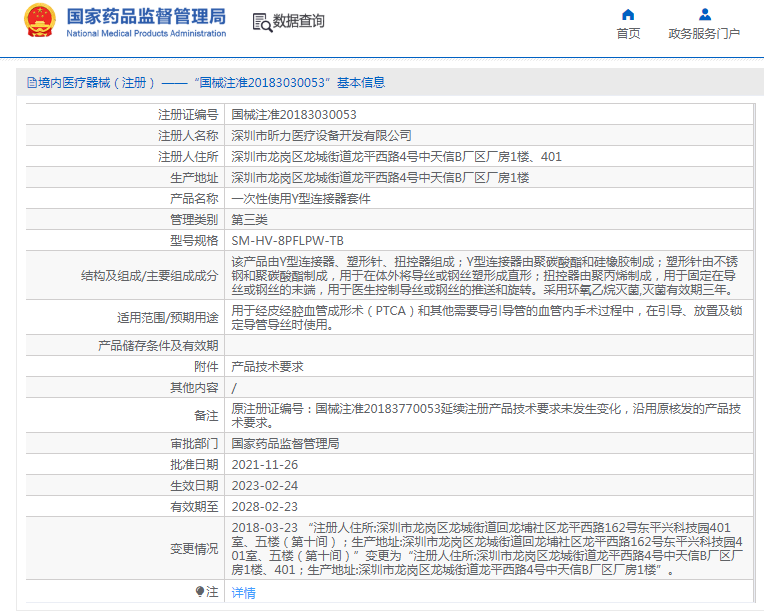Click the 产品储存条件及有效期 row label
The height and width of the screenshot is (616, 764).
158,346
